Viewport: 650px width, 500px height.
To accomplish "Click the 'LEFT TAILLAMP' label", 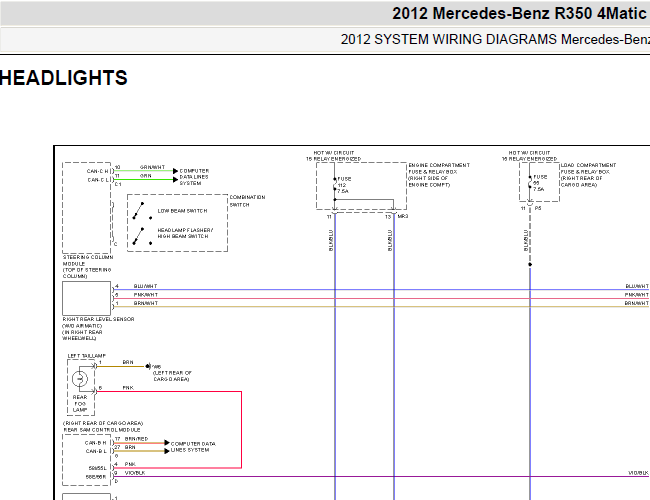I will (87, 356).
